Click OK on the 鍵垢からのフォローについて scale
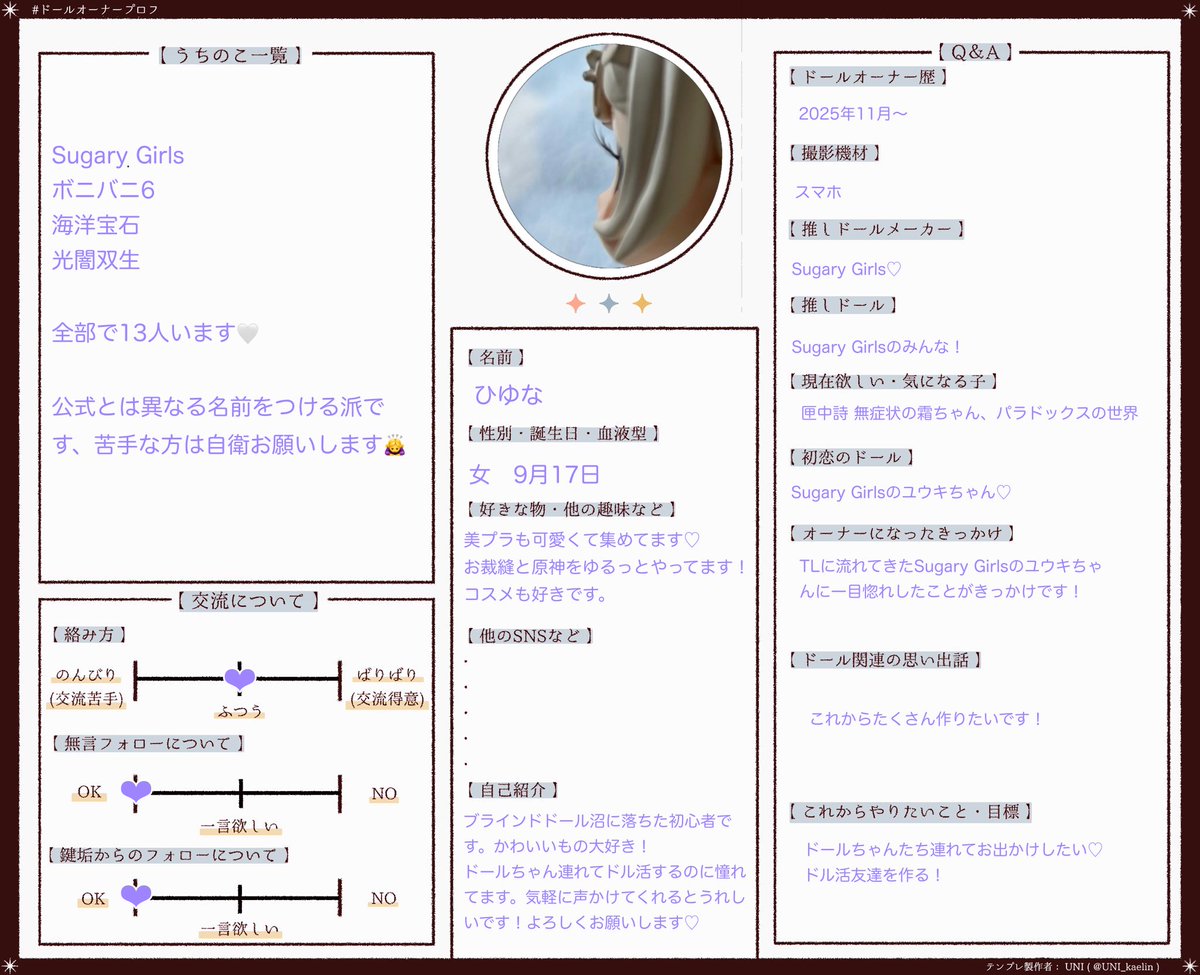The width and height of the screenshot is (1200, 975). point(94,898)
